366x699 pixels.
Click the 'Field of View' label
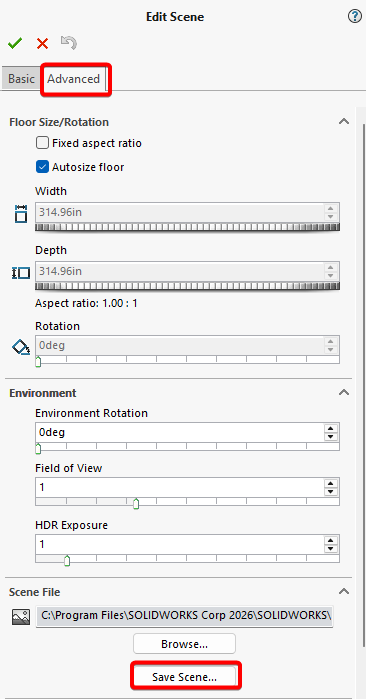coord(69,468)
